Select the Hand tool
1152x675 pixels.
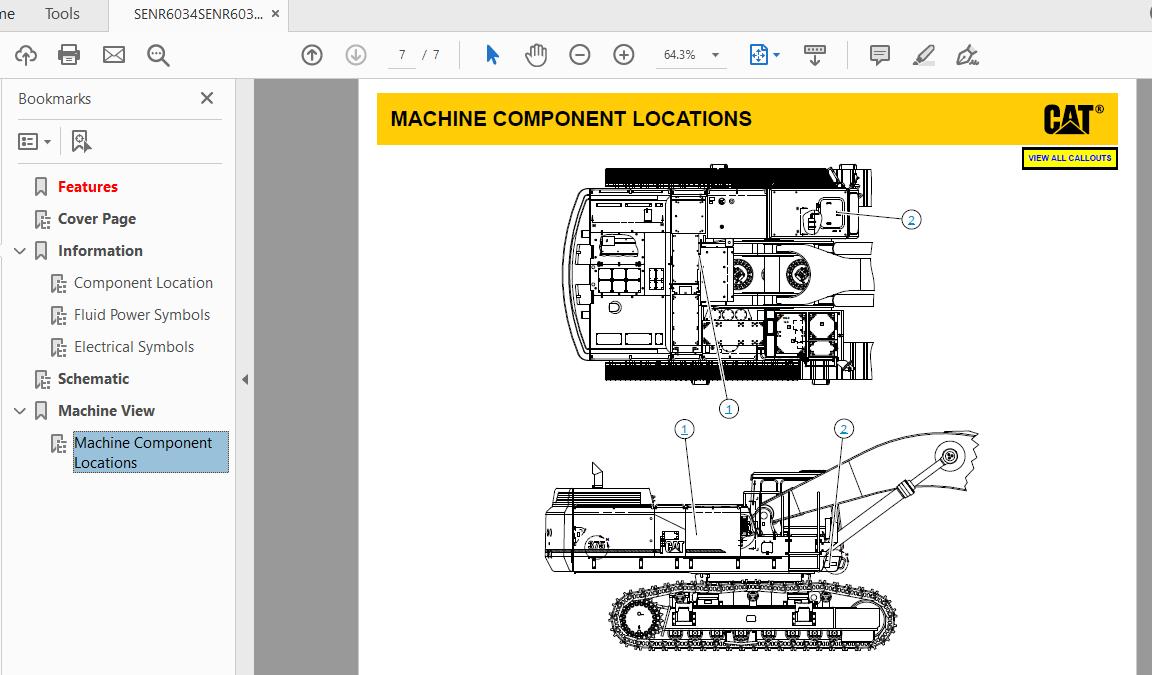pyautogui.click(x=536, y=55)
